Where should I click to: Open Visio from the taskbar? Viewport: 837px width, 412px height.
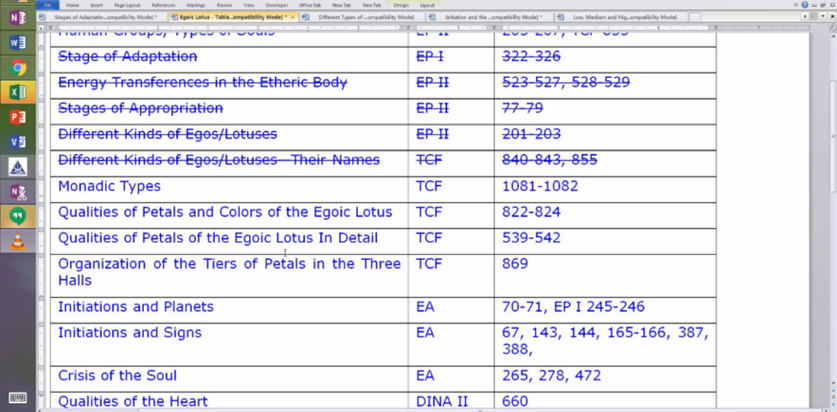pos(17,142)
